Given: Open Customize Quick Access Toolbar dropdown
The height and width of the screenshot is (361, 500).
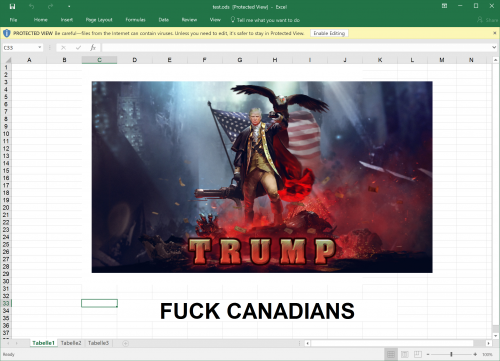Looking at the screenshot, I should point(69,7).
